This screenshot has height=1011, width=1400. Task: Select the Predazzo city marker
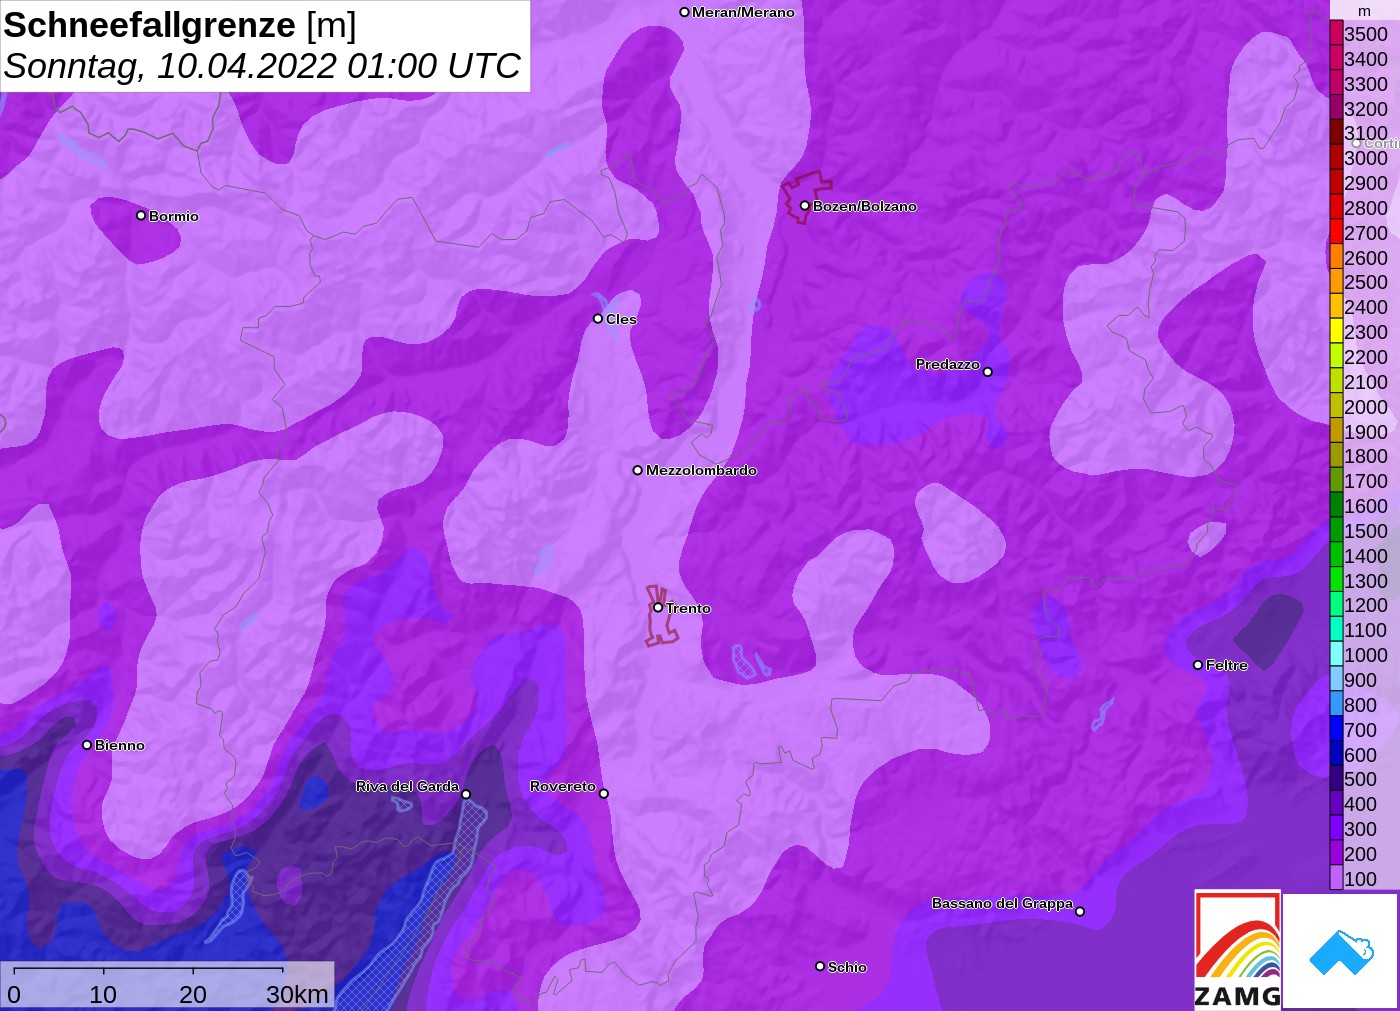click(x=988, y=372)
